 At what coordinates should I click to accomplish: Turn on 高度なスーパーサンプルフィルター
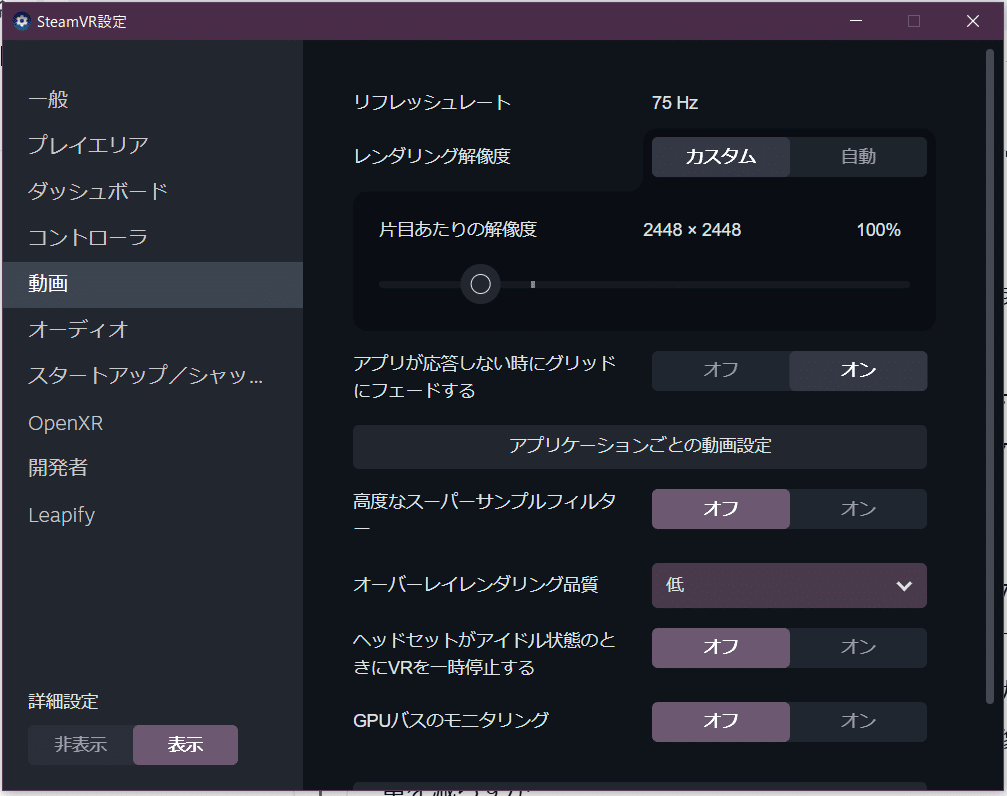pyautogui.click(x=858, y=509)
